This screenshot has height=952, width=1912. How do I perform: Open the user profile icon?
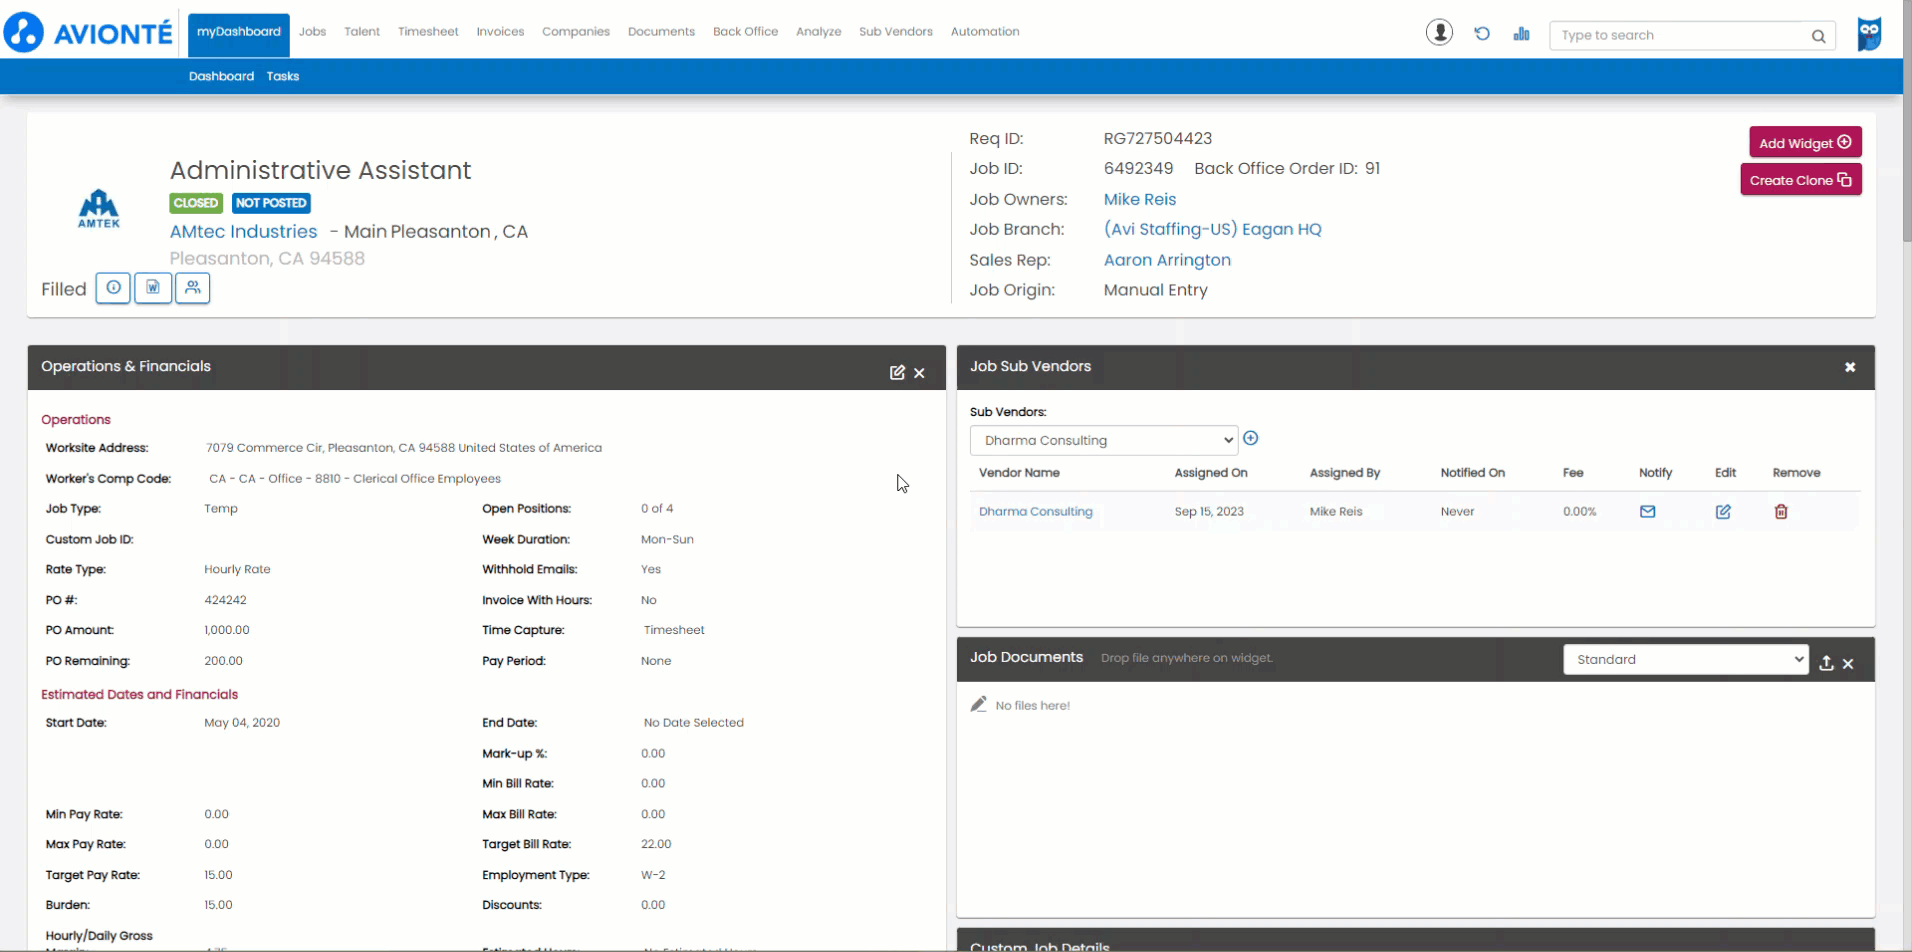[1439, 33]
